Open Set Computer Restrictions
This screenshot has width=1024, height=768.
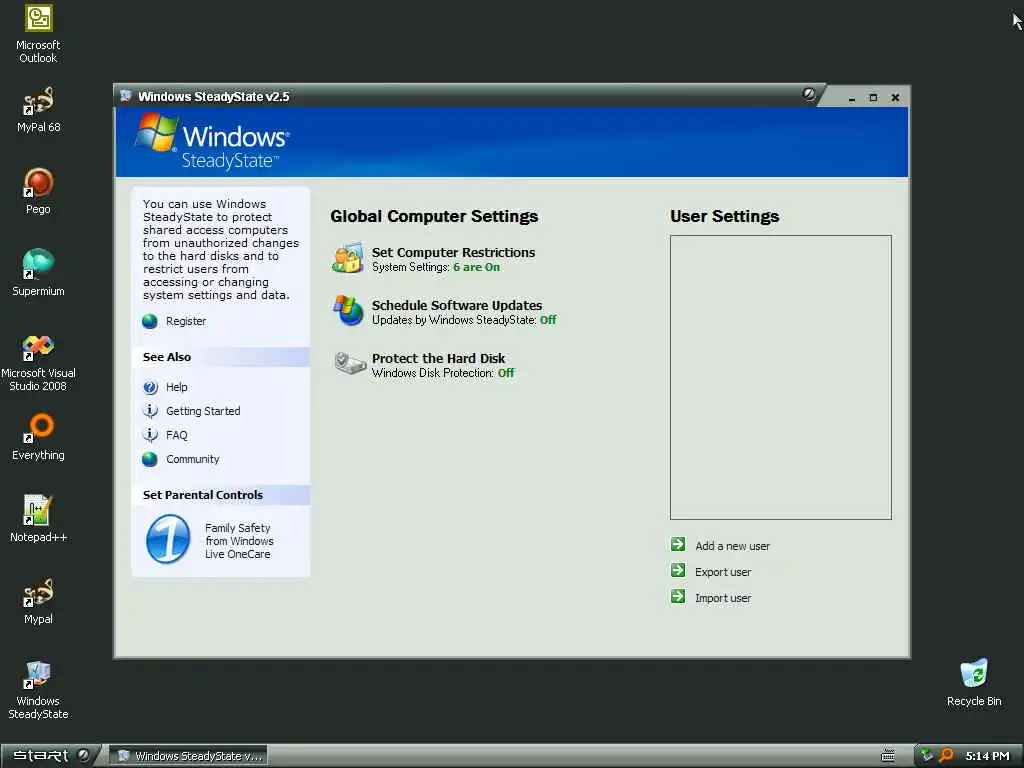click(453, 252)
